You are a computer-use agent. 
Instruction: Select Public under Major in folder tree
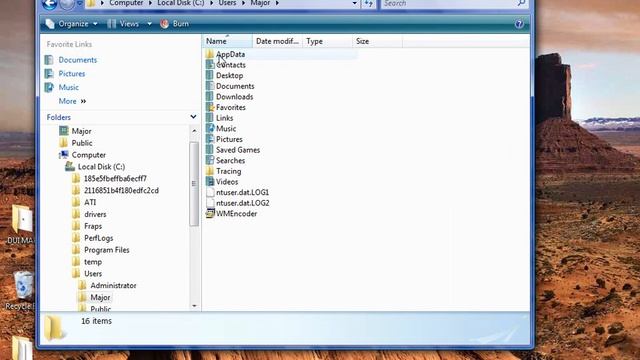click(x=82, y=143)
